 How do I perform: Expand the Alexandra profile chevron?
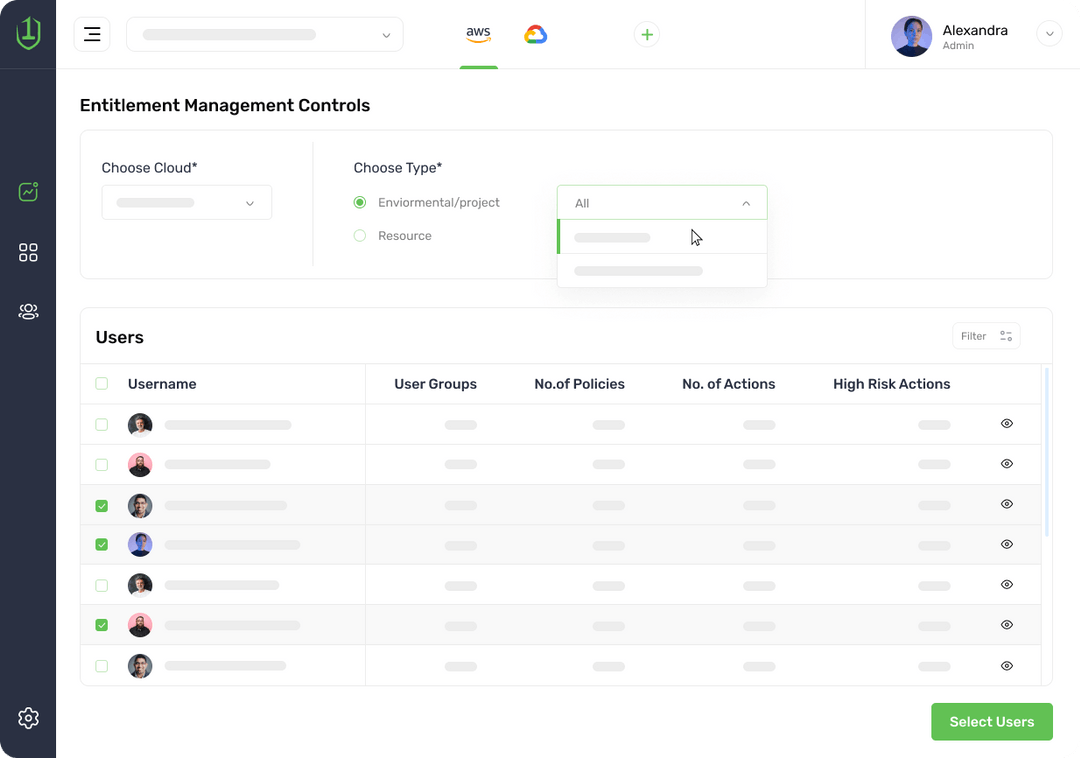coord(1049,34)
